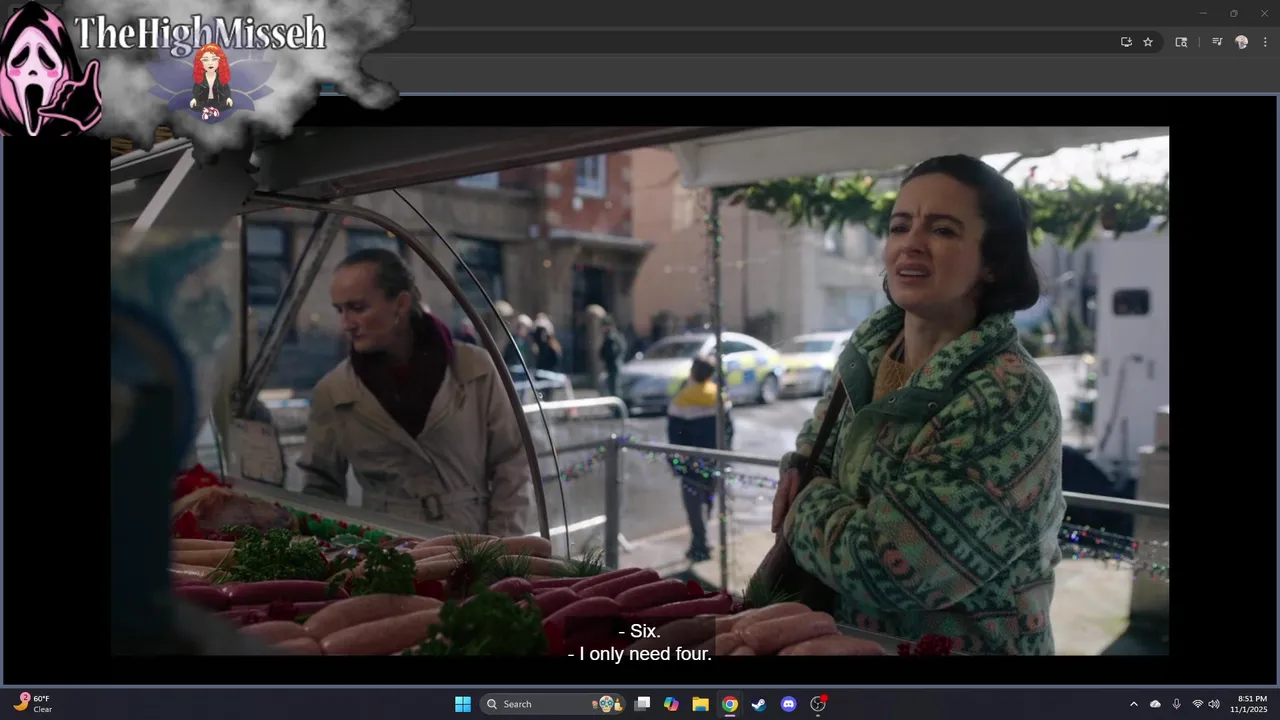Open File Explorer from the taskbar
Image resolution: width=1280 pixels, height=720 pixels.
pyautogui.click(x=700, y=704)
